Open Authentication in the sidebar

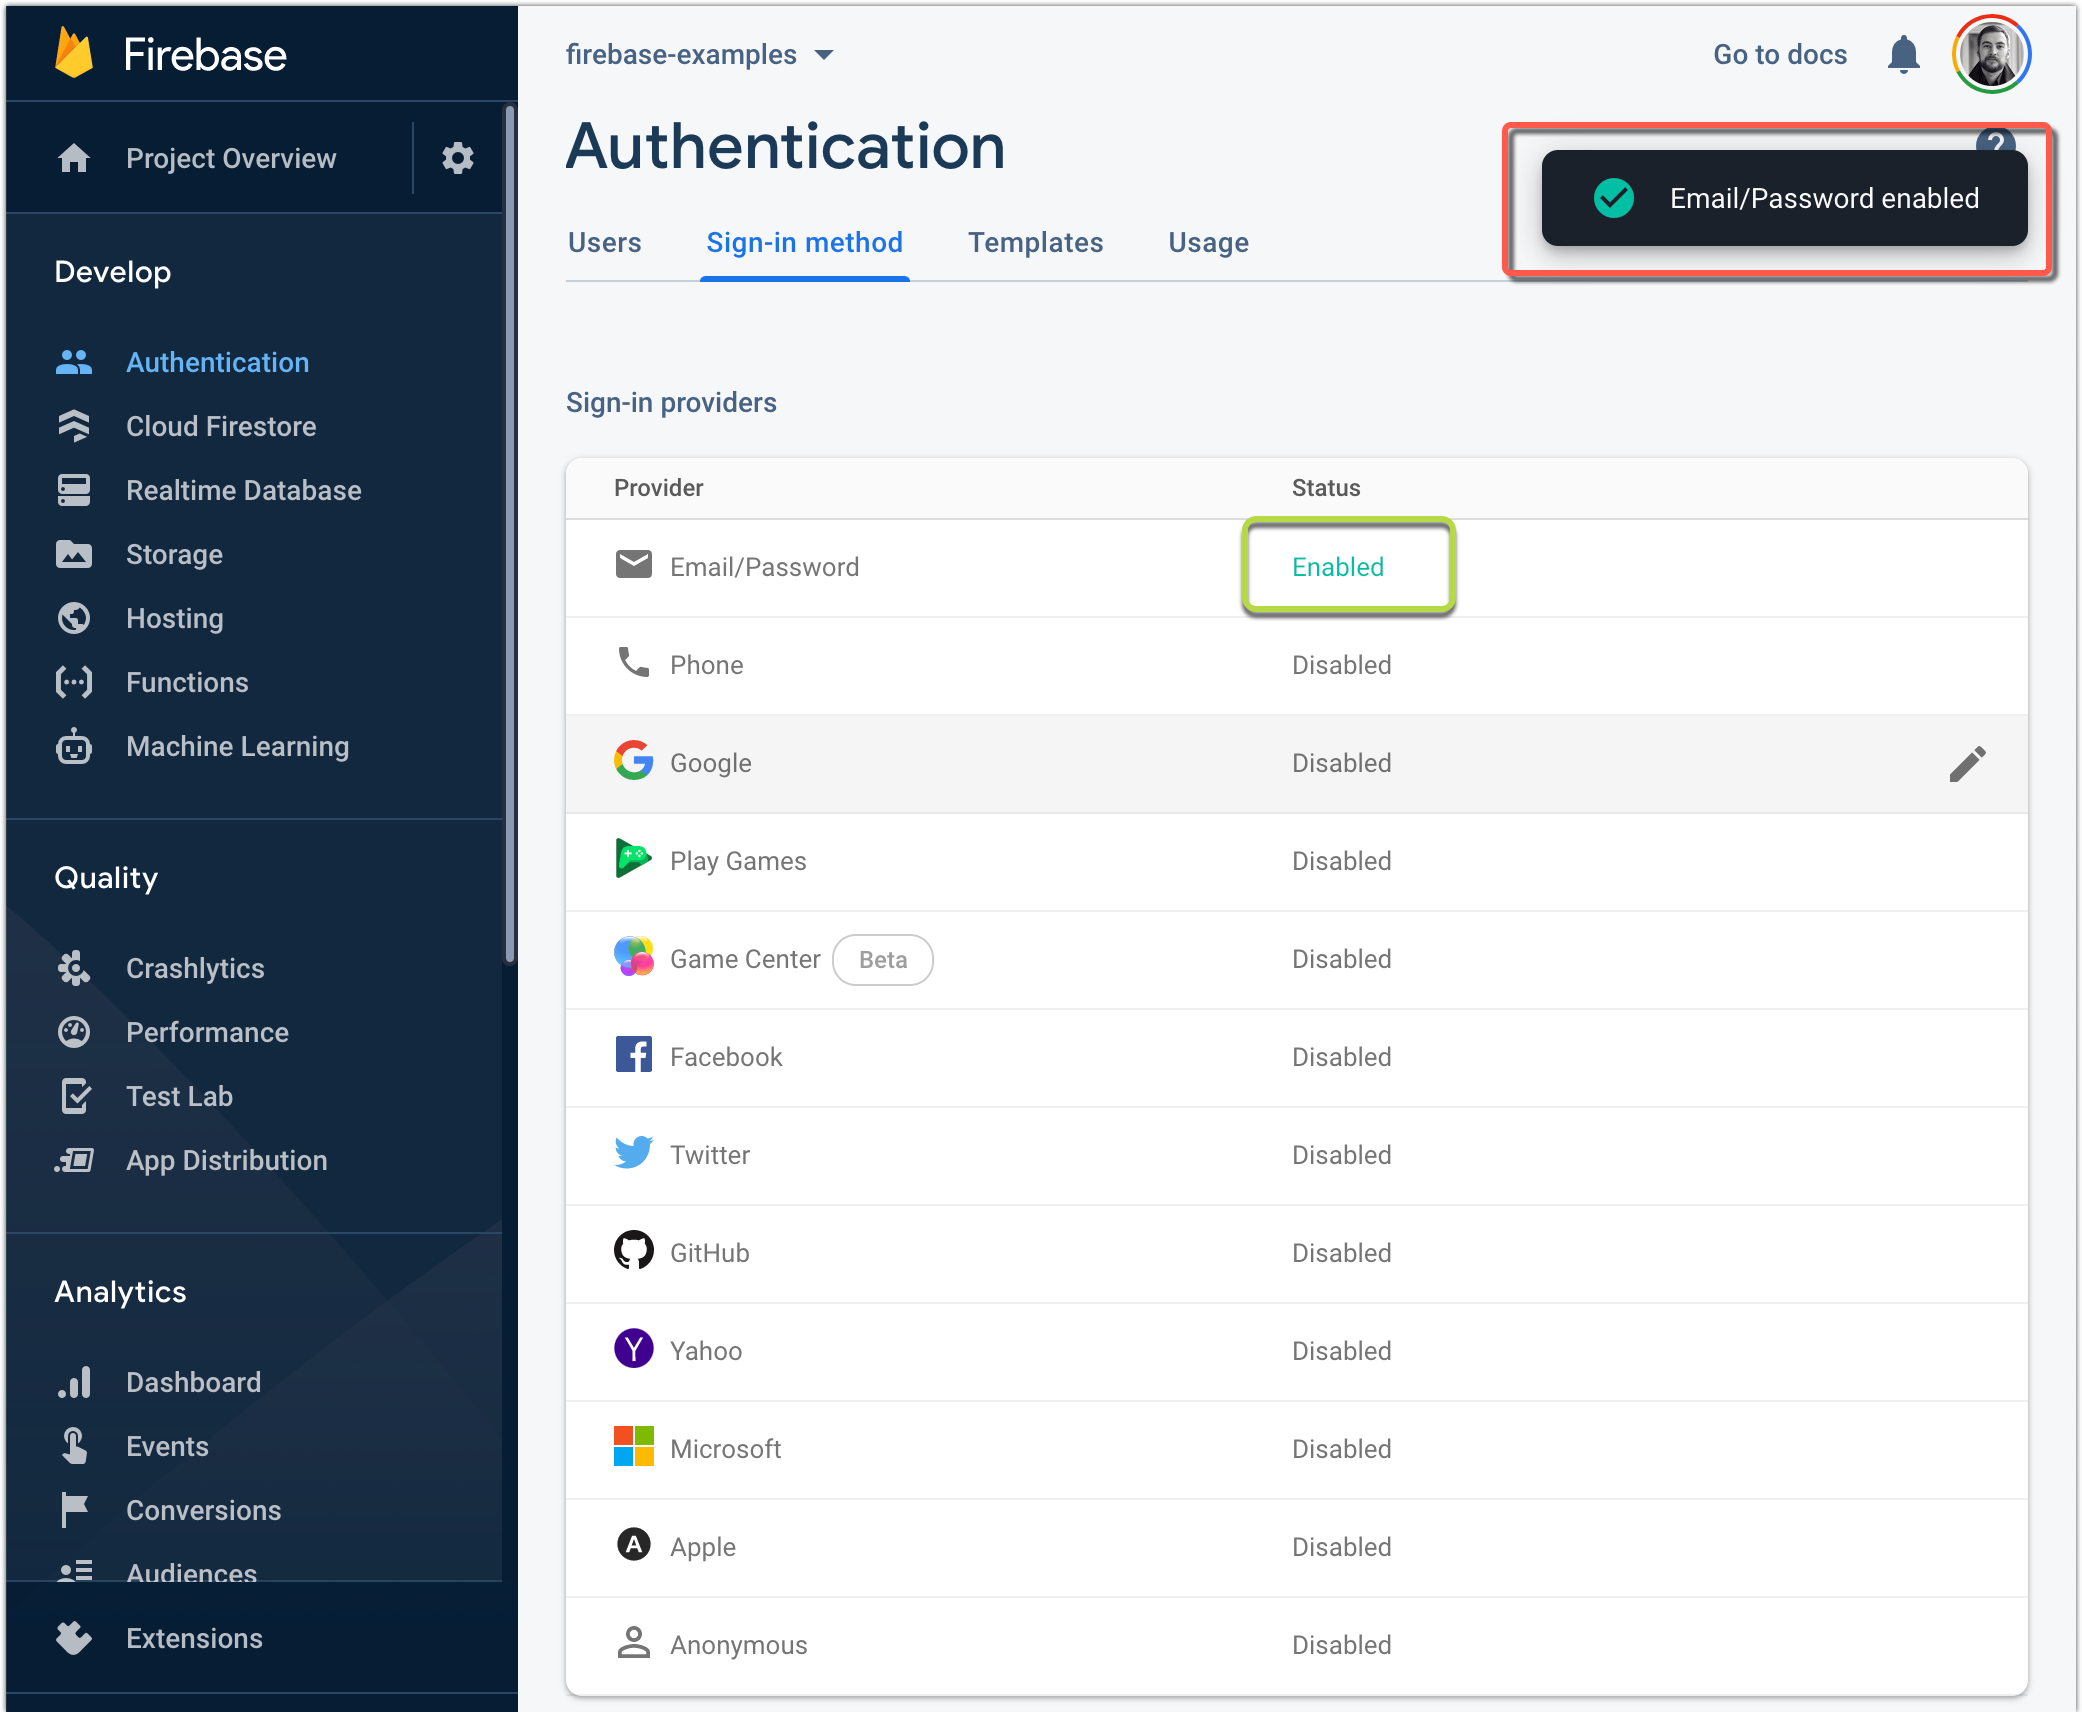(218, 362)
